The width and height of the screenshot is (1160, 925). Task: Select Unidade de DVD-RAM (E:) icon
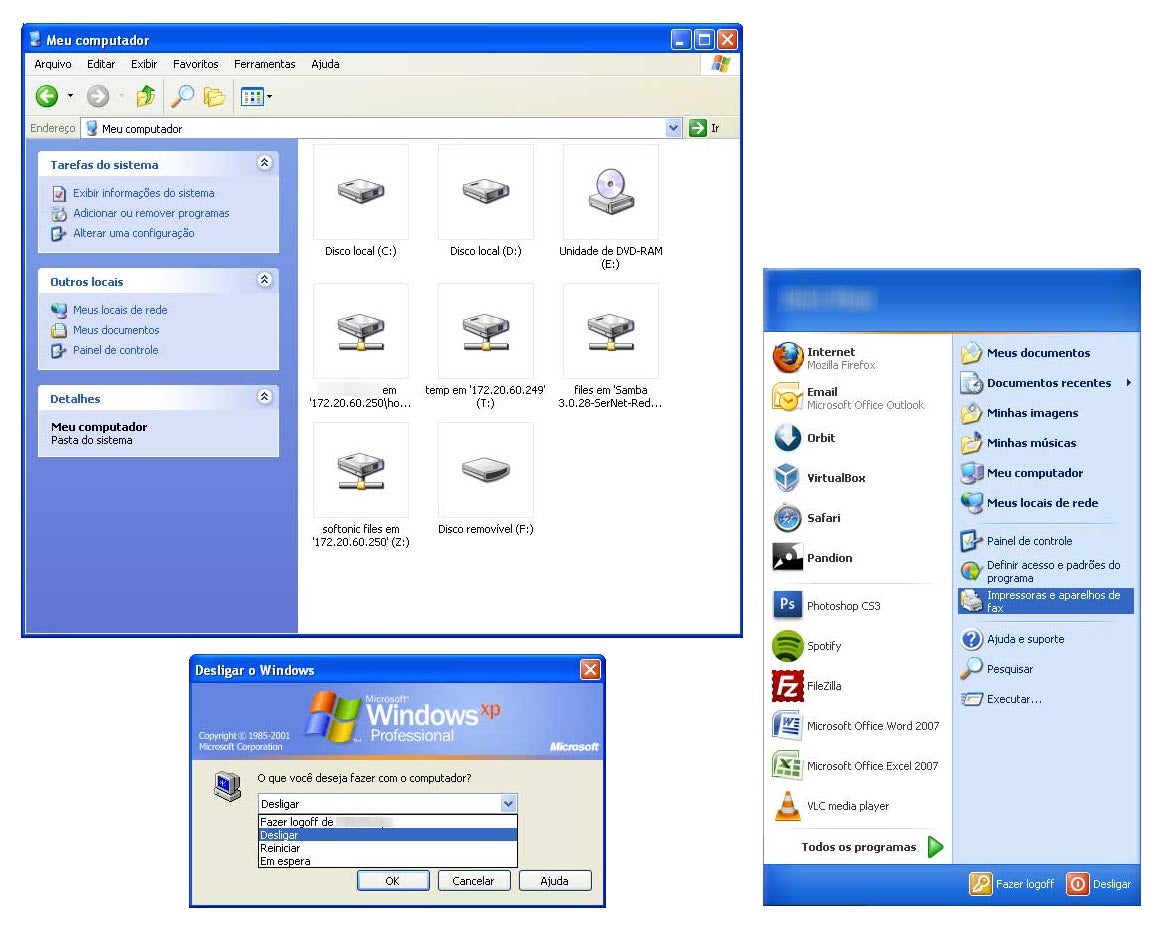(611, 192)
